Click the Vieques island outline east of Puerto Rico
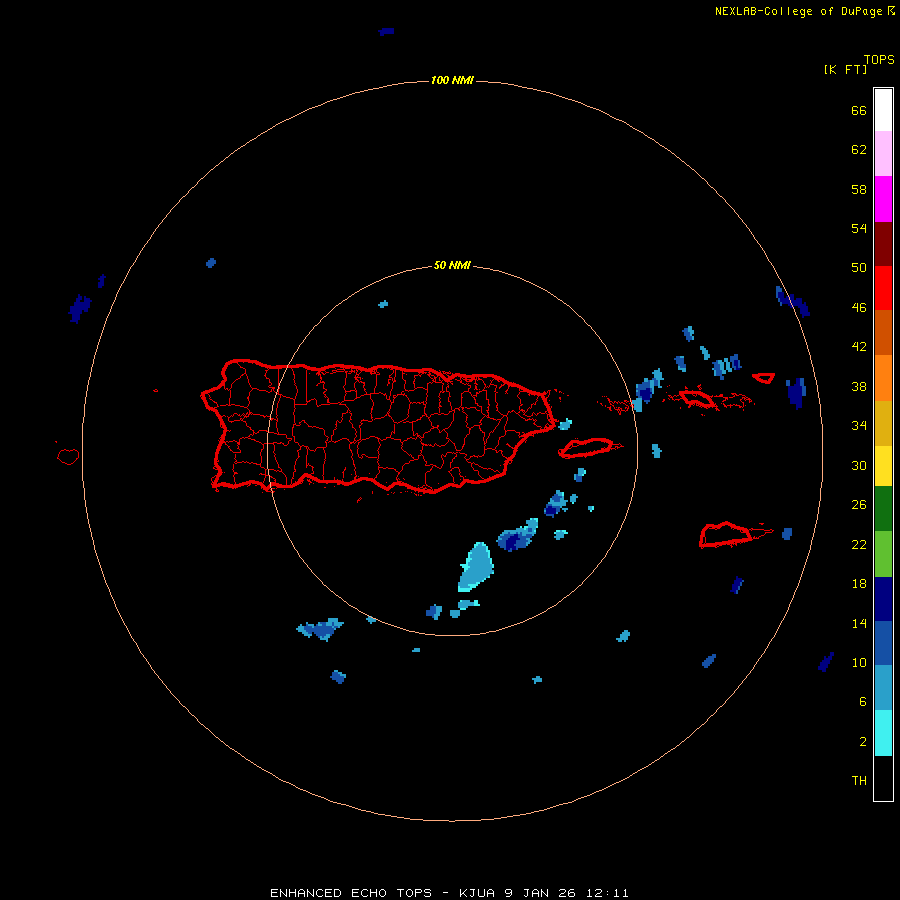Screen dimensions: 900x900 click(589, 448)
